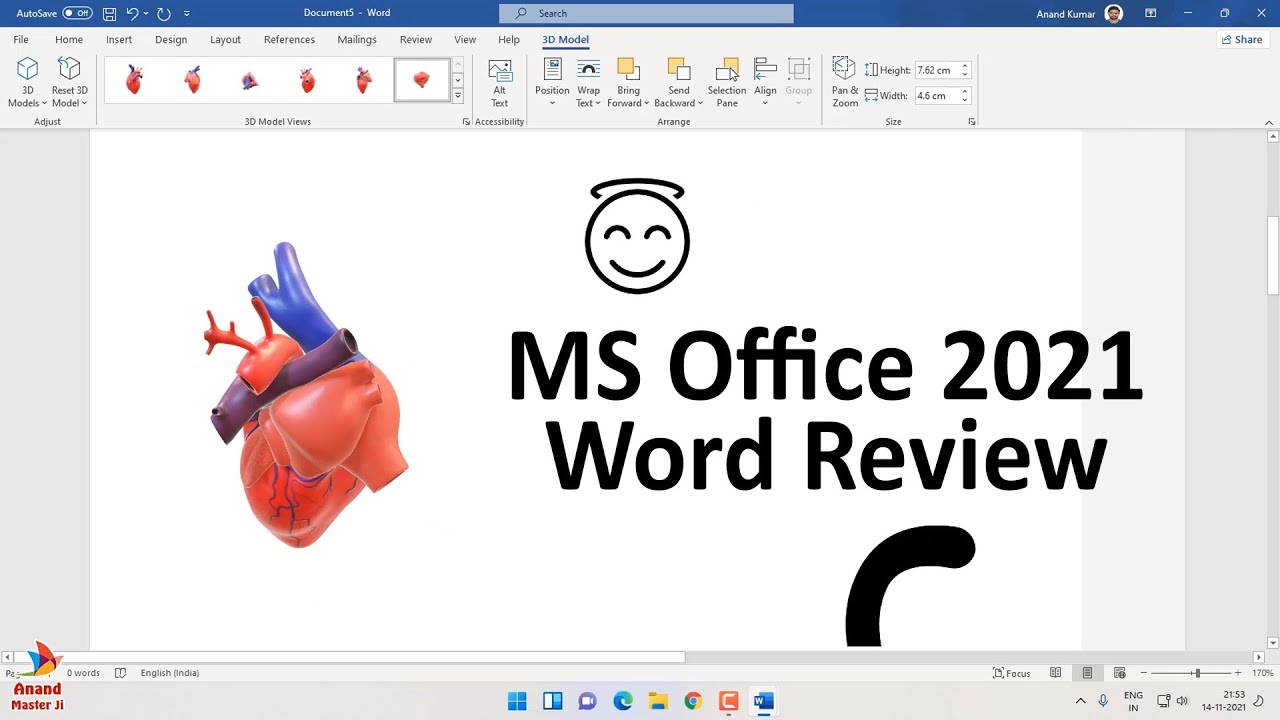Undo the last action
Image resolution: width=1280 pixels, height=720 pixels.
pyautogui.click(x=132, y=13)
